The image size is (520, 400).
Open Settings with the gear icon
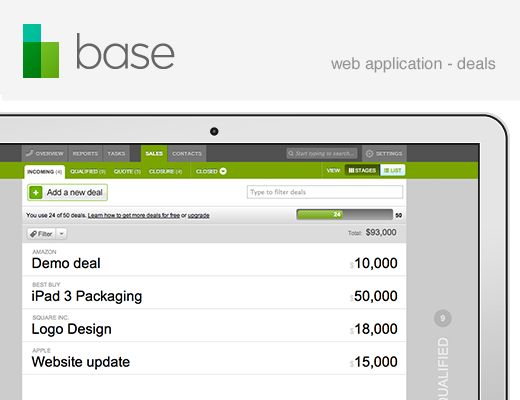point(384,153)
